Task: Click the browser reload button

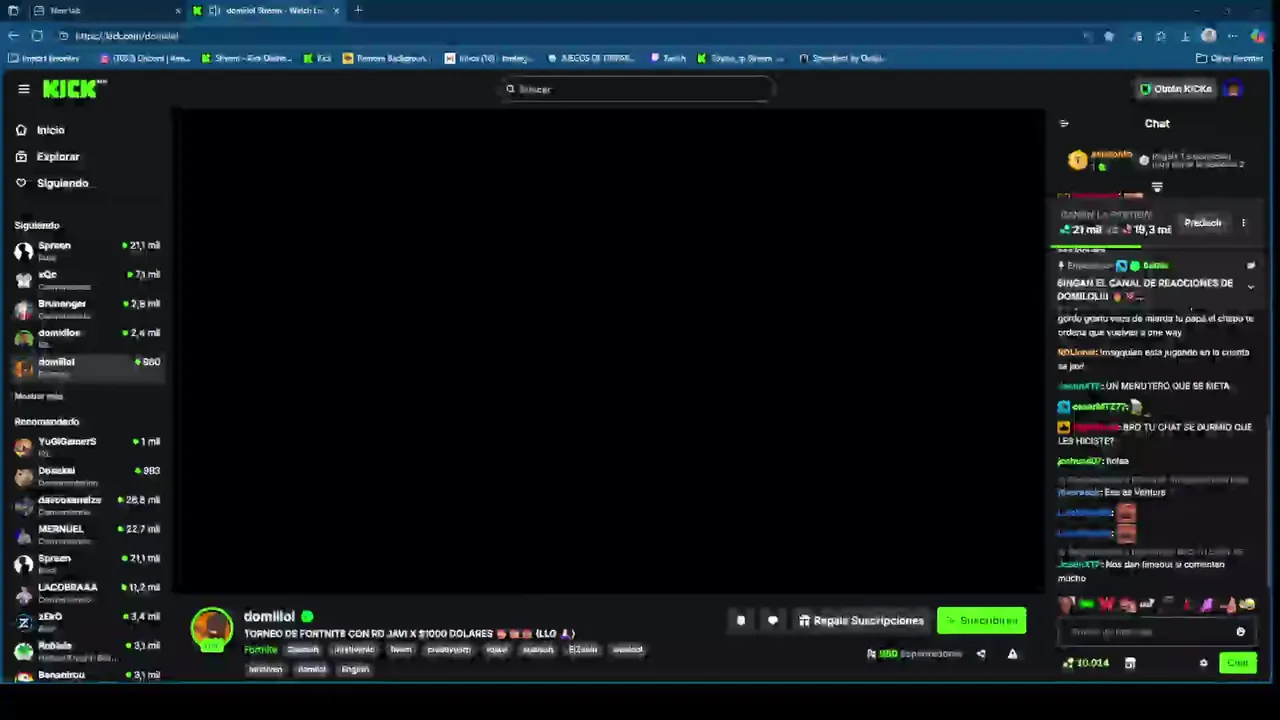Action: [x=37, y=36]
